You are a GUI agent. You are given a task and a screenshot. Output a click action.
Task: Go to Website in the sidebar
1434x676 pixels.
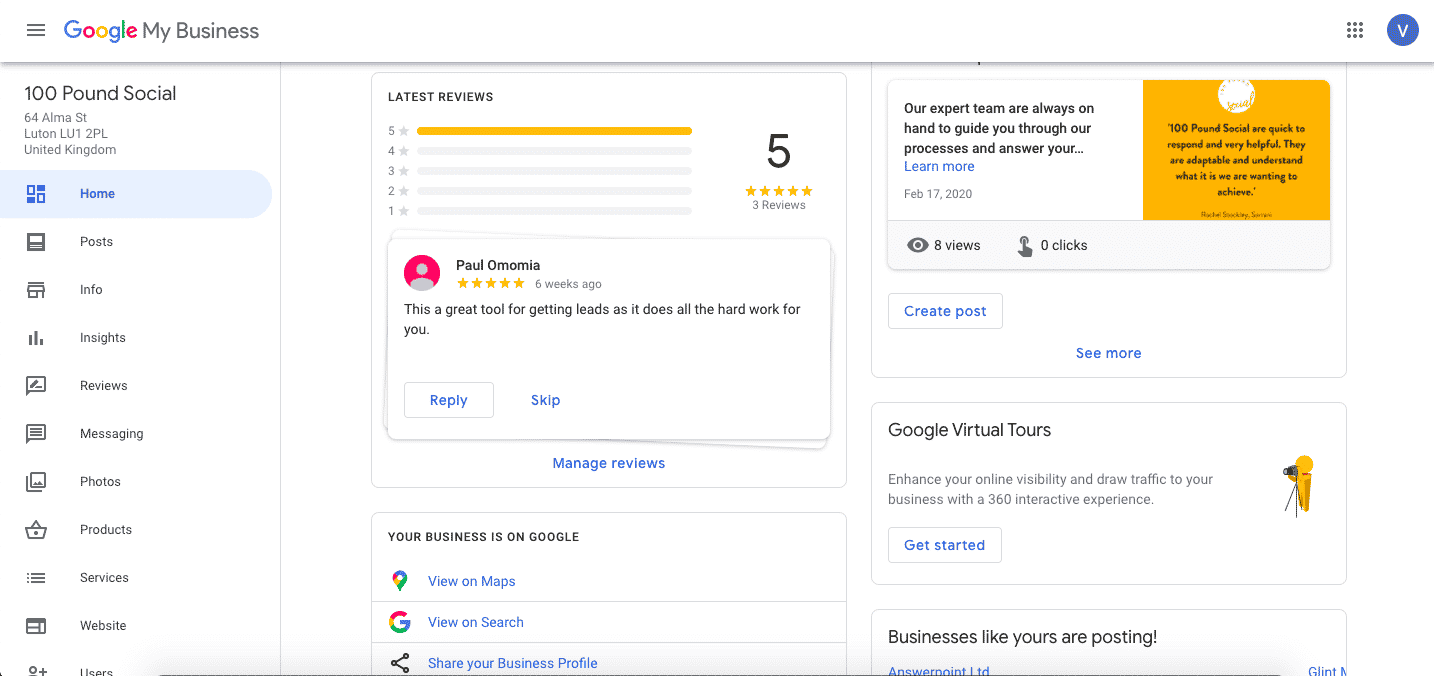point(136,626)
